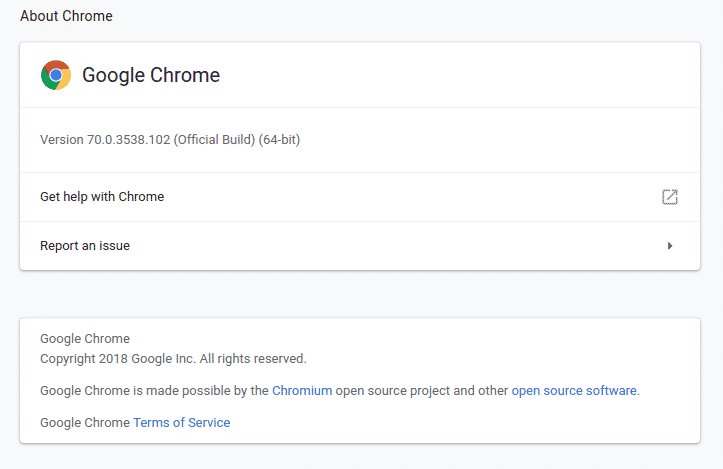The image size is (723, 469).
Task: Click the external link icon for Chrome help
Action: [670, 197]
